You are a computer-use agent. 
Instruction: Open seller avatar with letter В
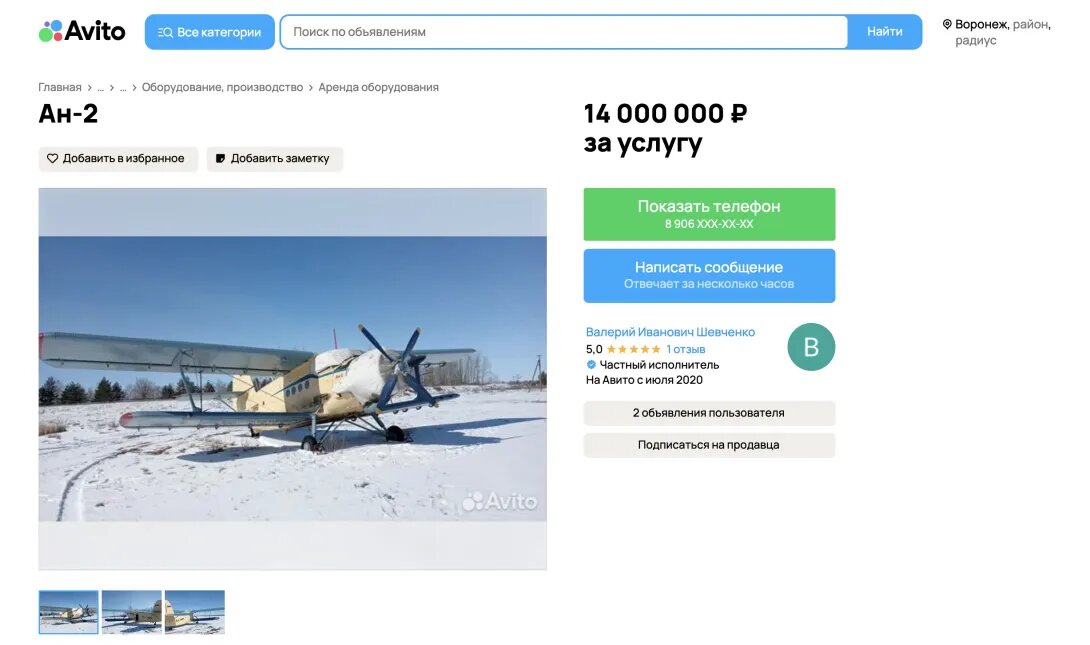click(811, 347)
